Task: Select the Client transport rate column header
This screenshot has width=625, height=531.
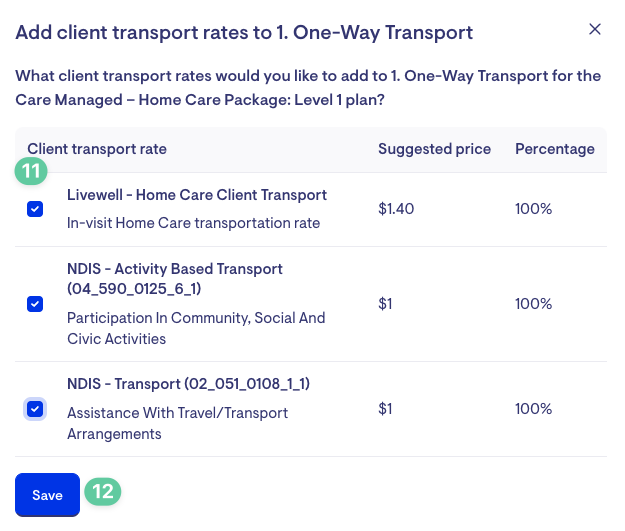Action: click(97, 149)
